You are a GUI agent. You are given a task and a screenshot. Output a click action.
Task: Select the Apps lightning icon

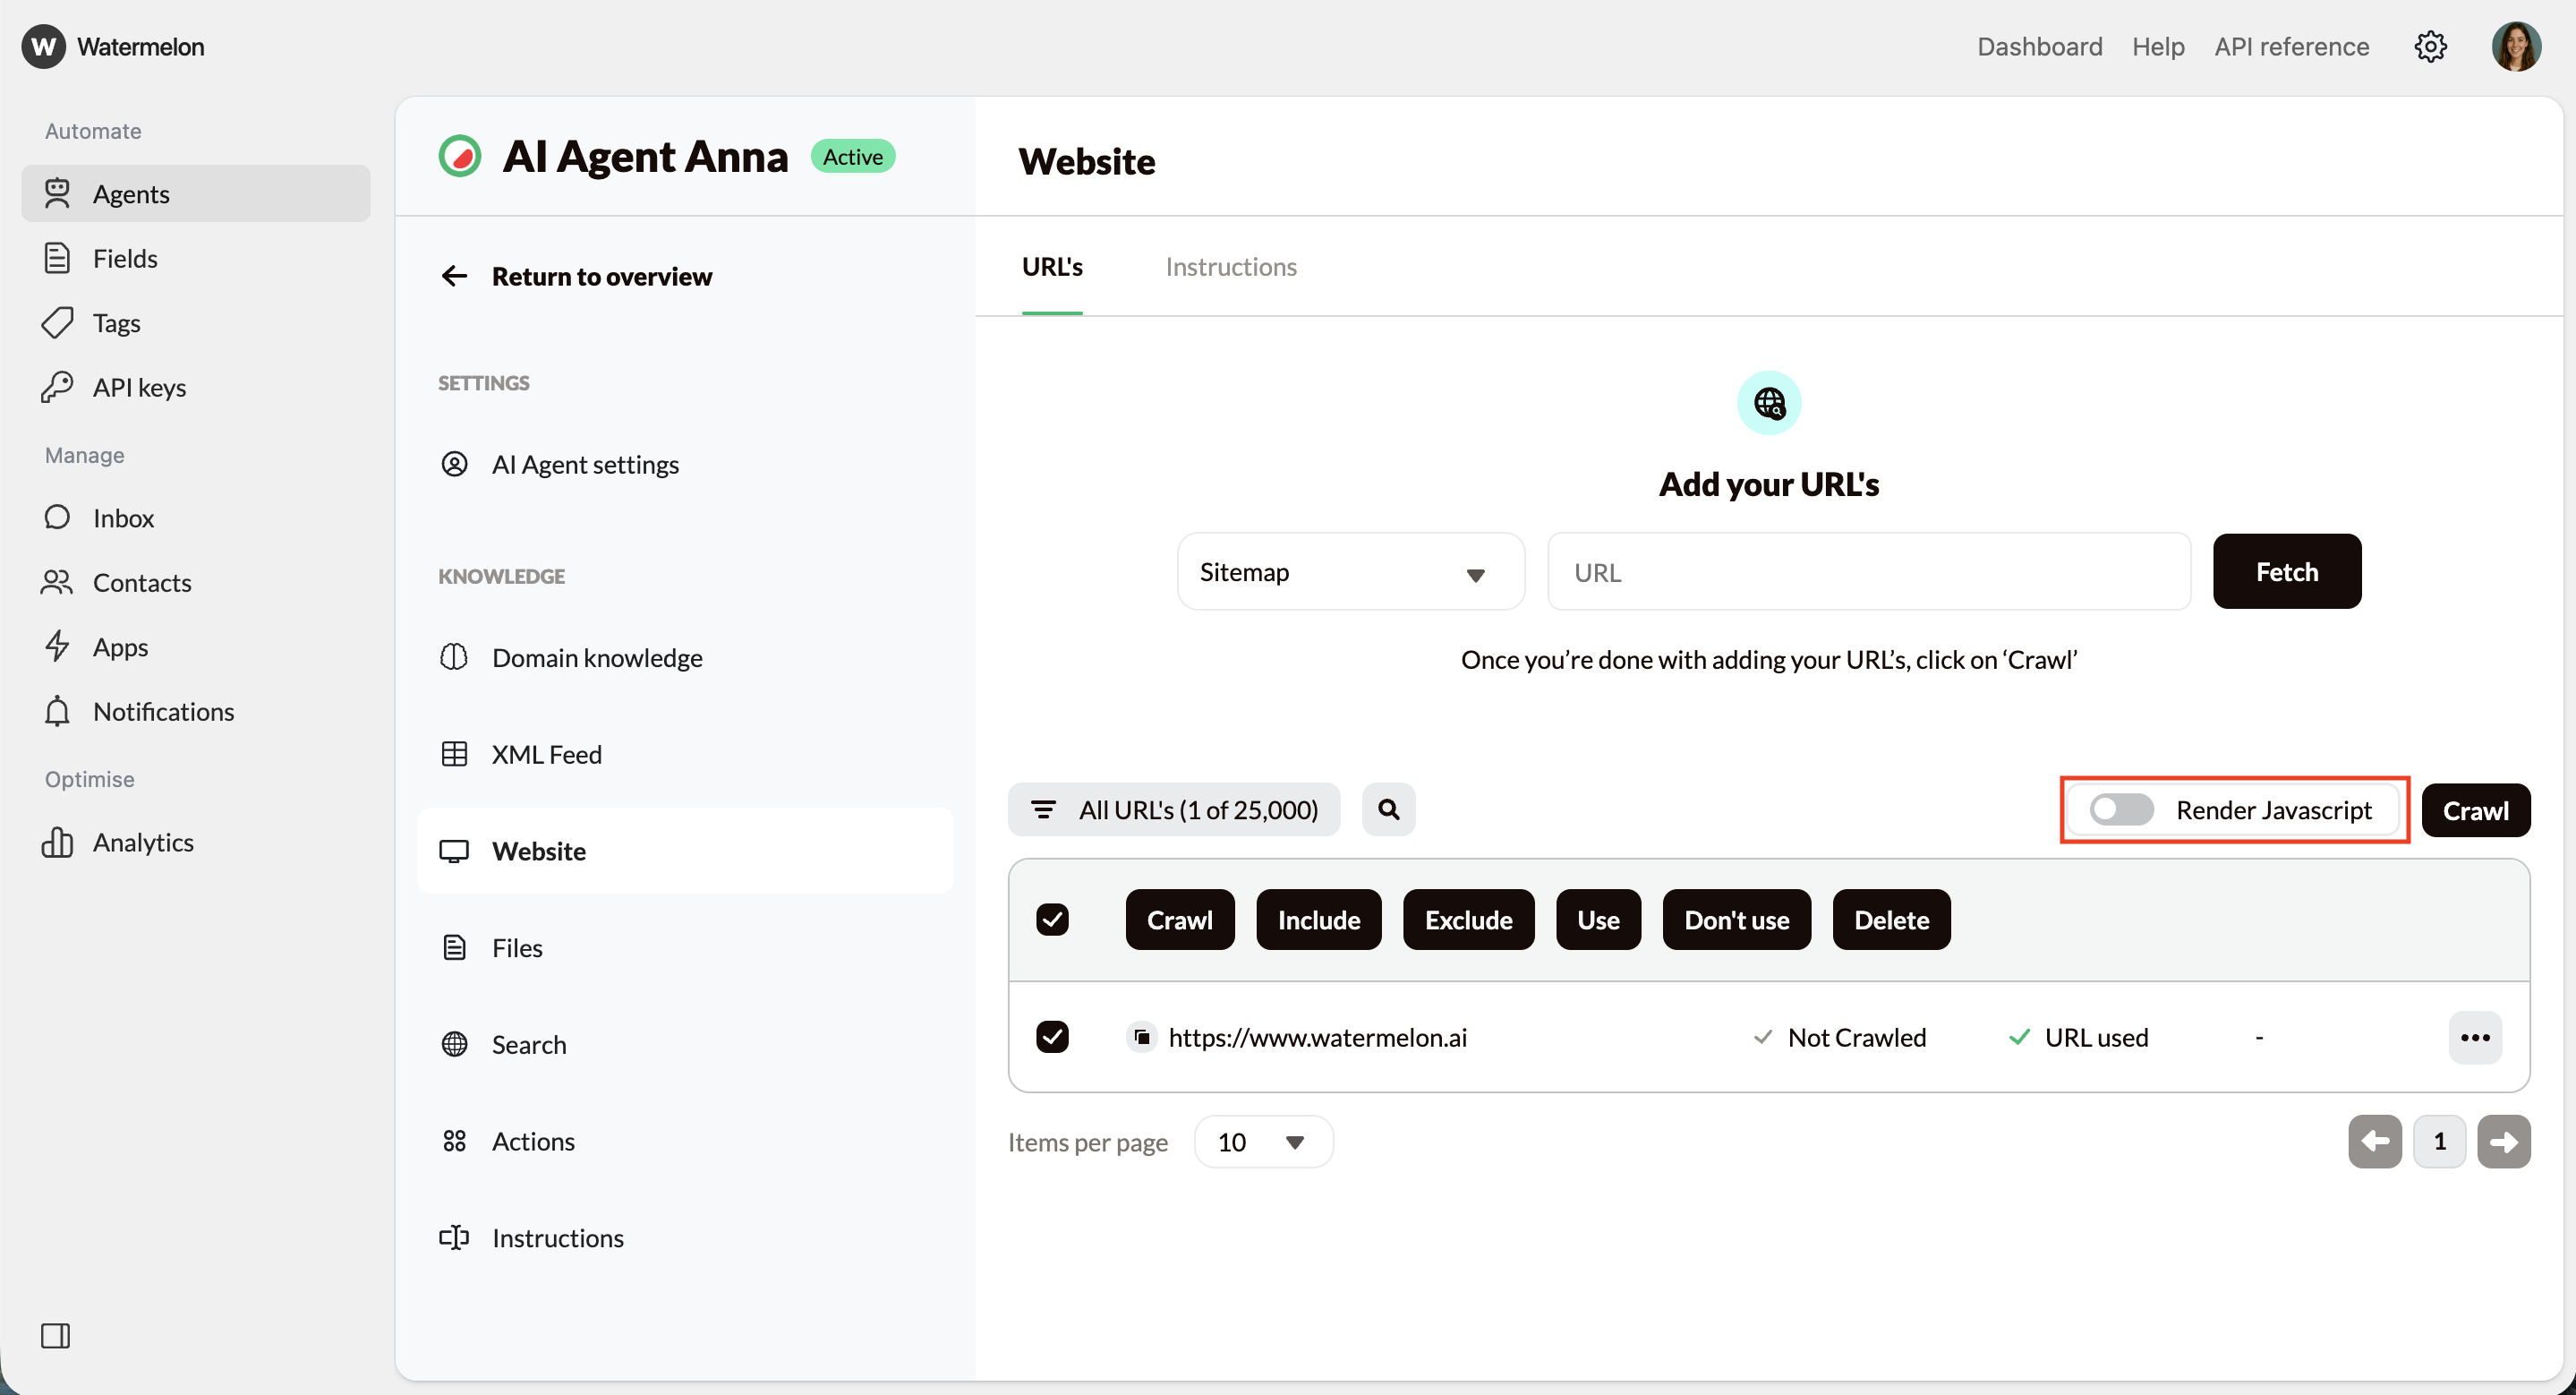click(x=58, y=646)
